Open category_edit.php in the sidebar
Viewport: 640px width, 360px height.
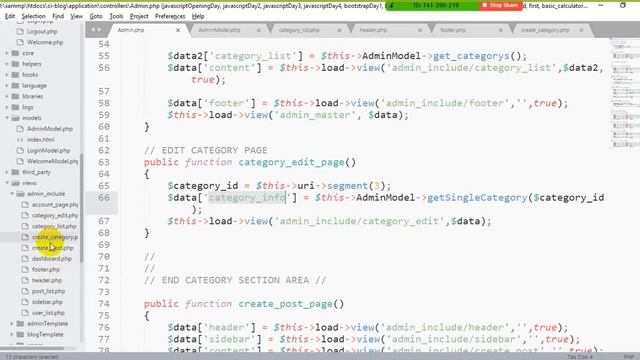55,216
